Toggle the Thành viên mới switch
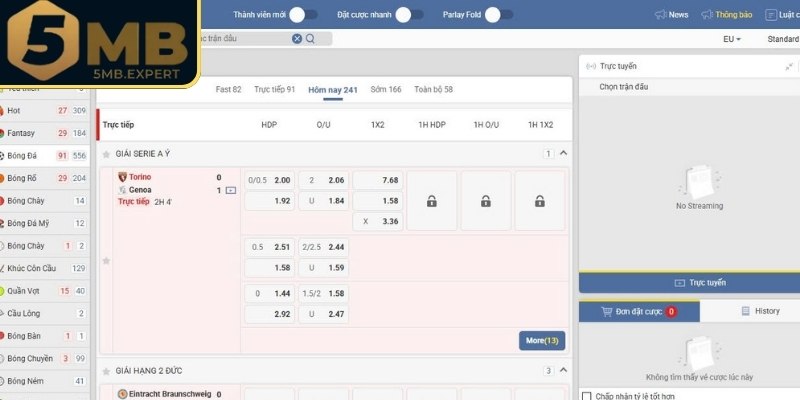This screenshot has width=800, height=400. click(x=310, y=15)
